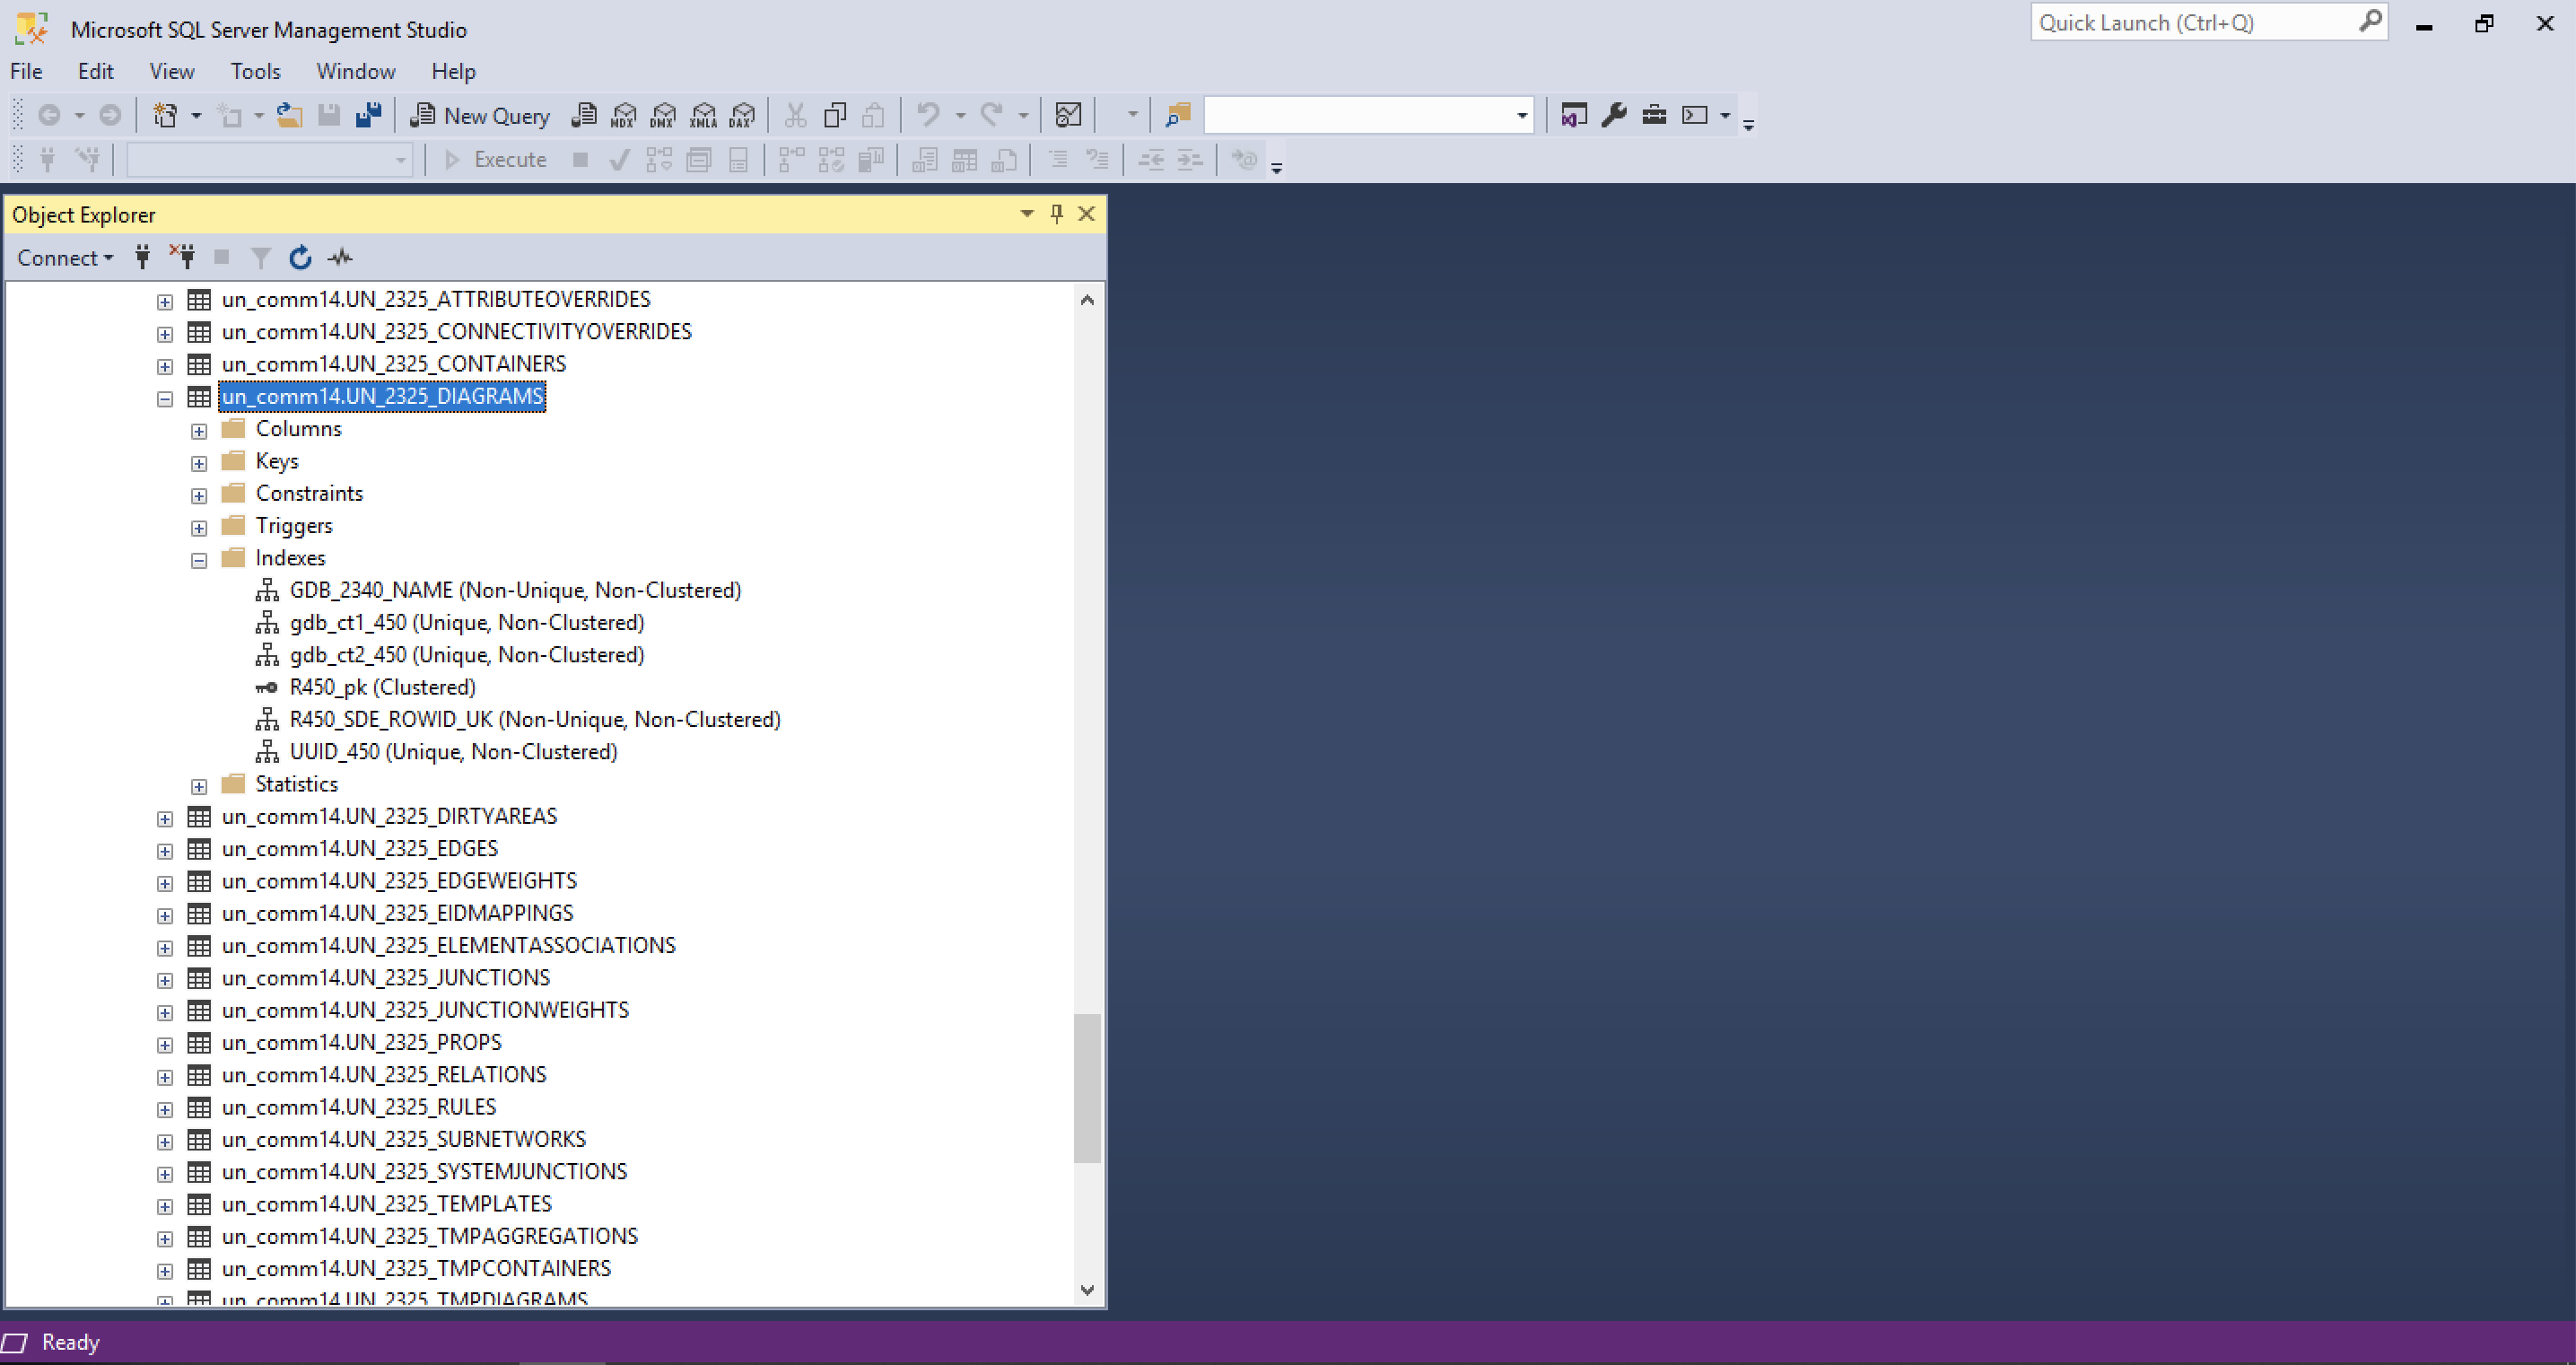Click the Save All toolbar icon
The image size is (2576, 1365).
tap(368, 116)
